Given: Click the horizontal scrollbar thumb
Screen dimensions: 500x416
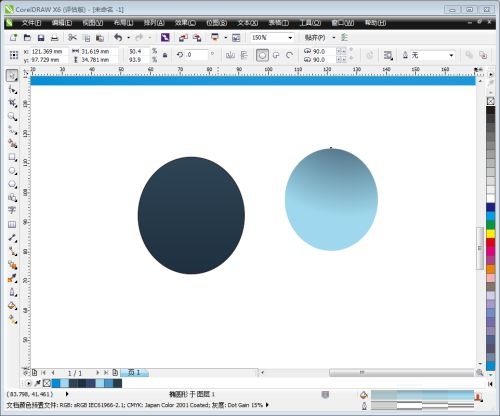Looking at the screenshot, I should [x=401, y=372].
